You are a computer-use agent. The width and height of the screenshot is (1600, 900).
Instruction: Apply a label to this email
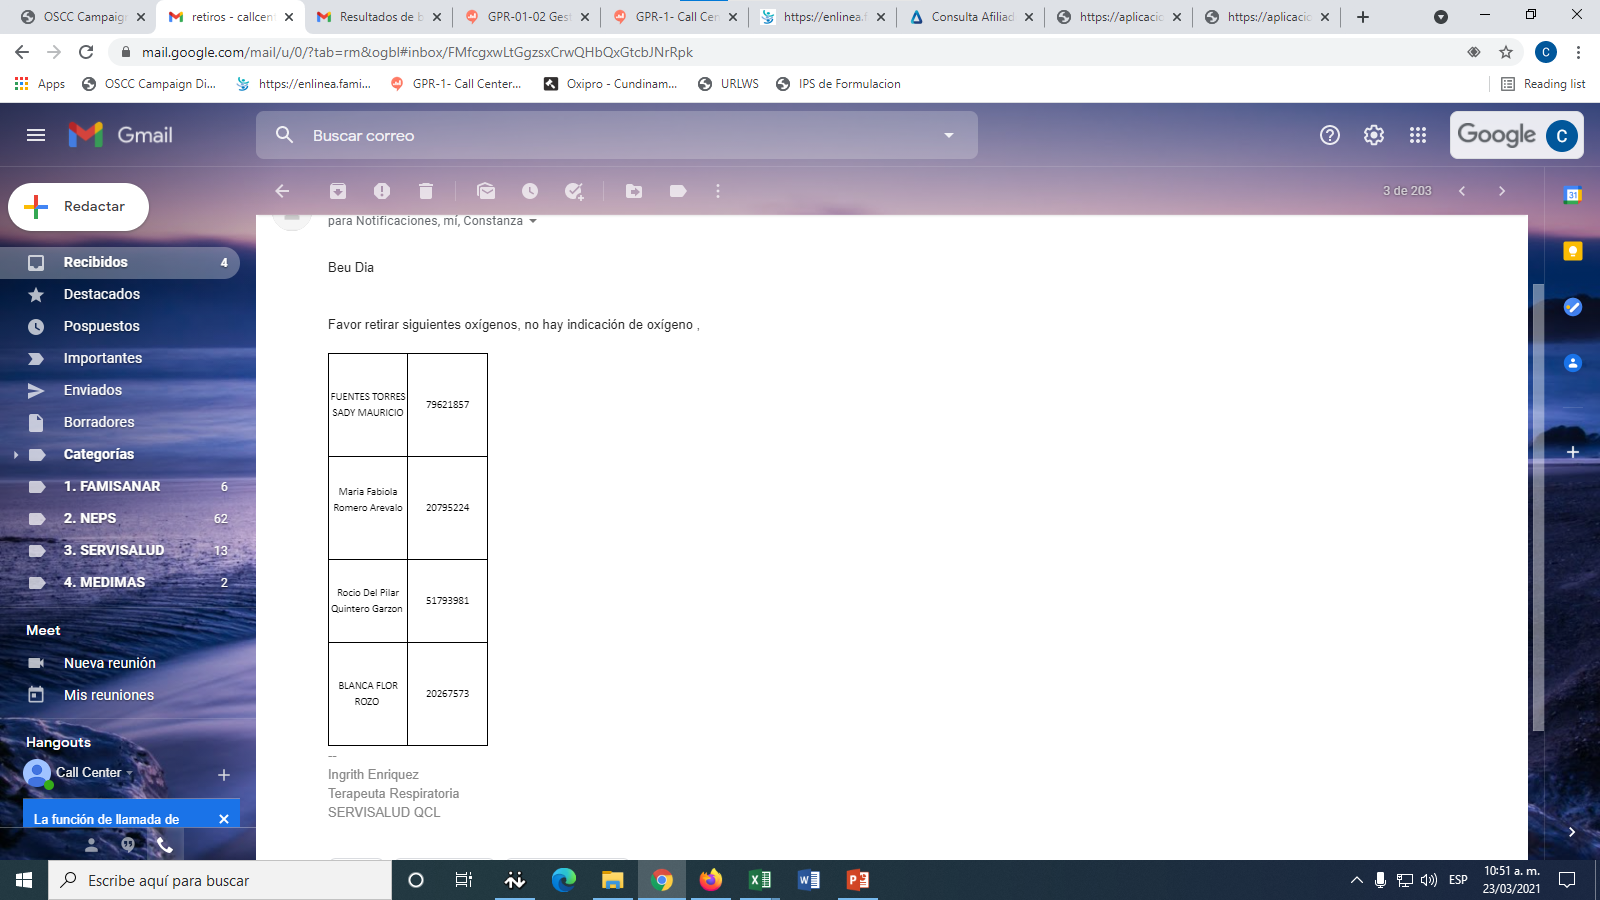click(x=678, y=191)
